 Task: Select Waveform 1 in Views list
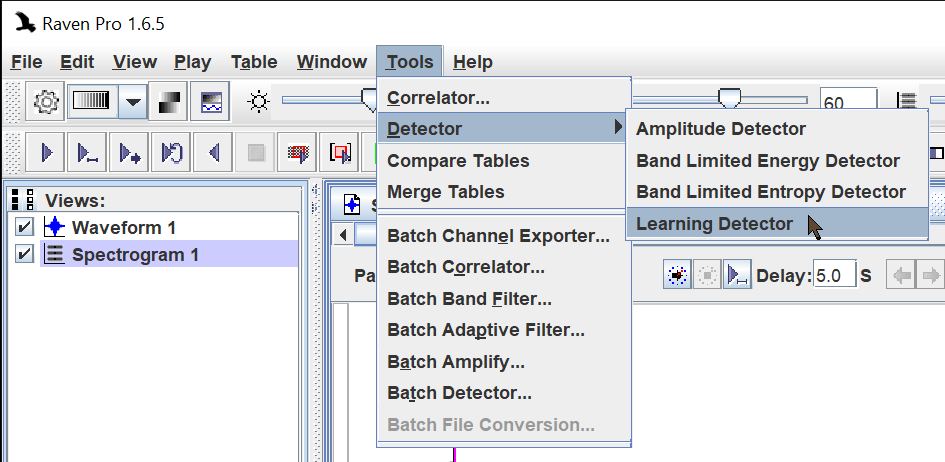tap(124, 227)
